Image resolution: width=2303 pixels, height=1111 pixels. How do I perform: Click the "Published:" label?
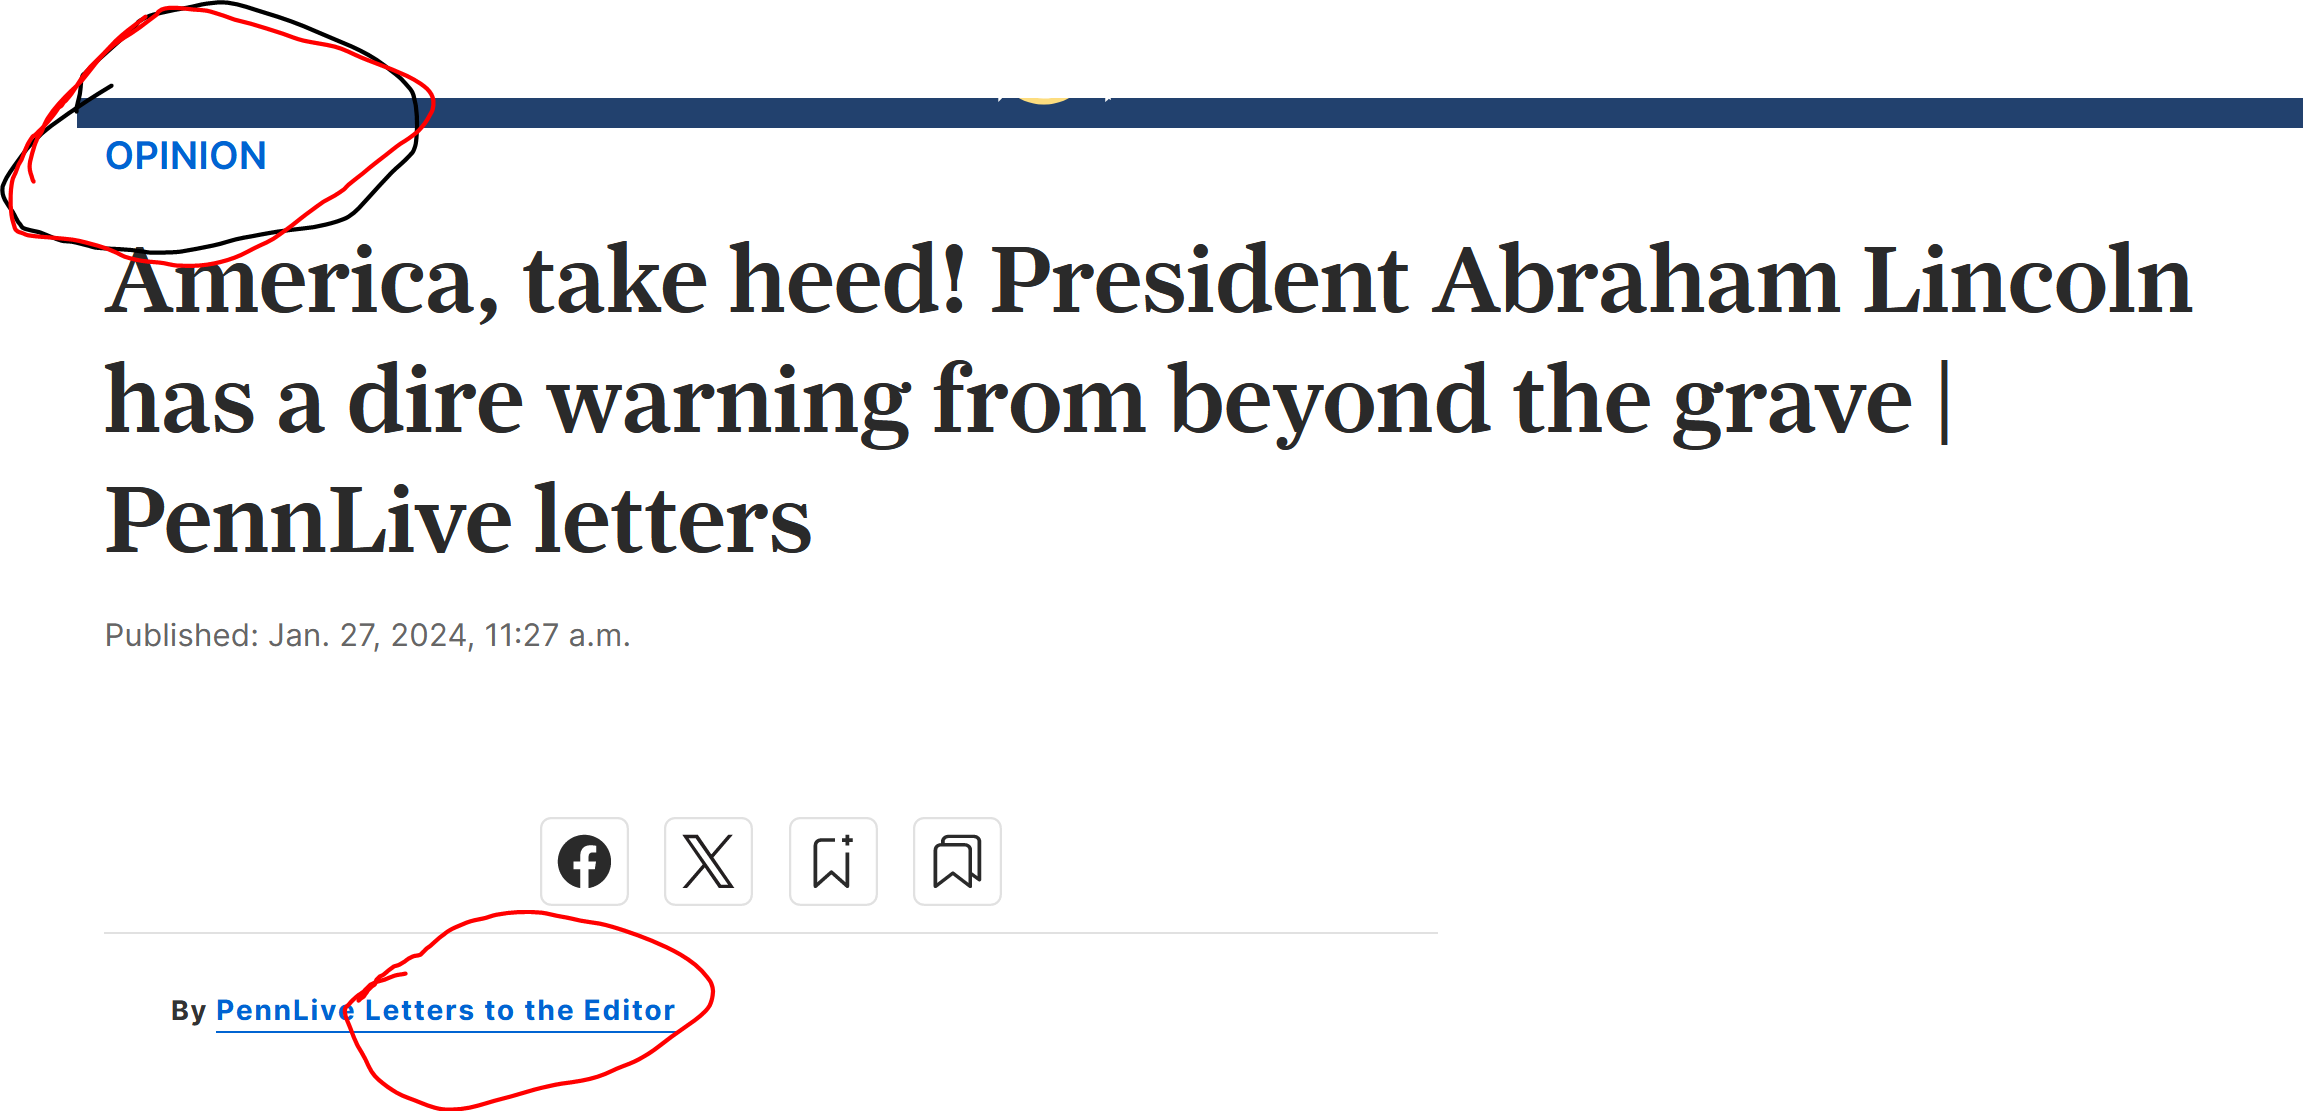tap(182, 636)
